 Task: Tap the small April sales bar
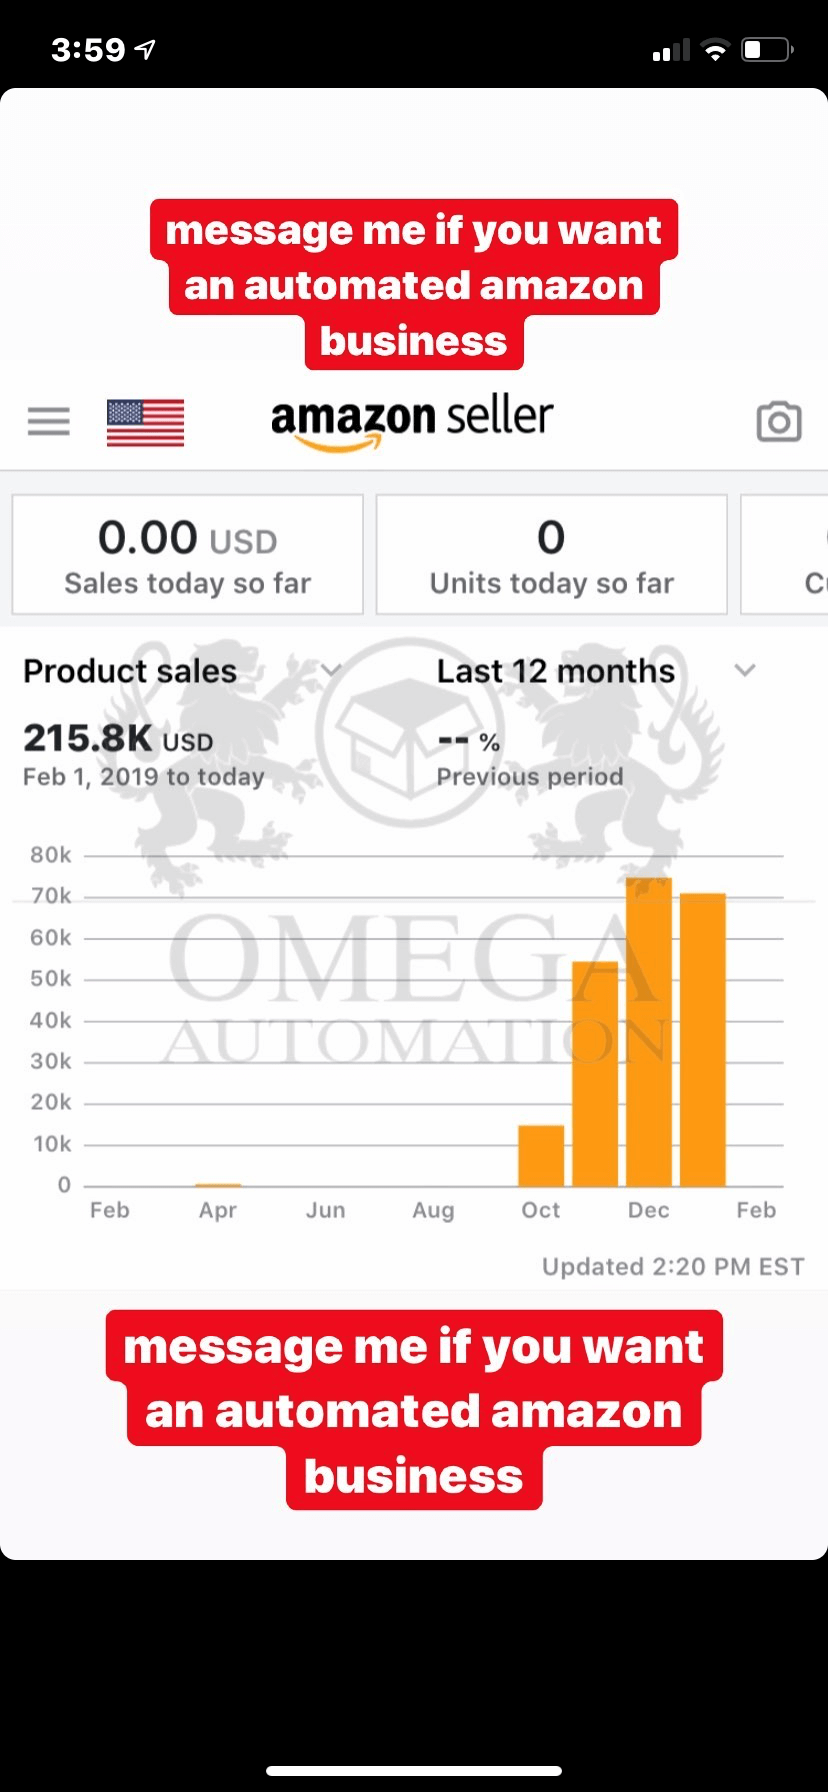tap(218, 1185)
